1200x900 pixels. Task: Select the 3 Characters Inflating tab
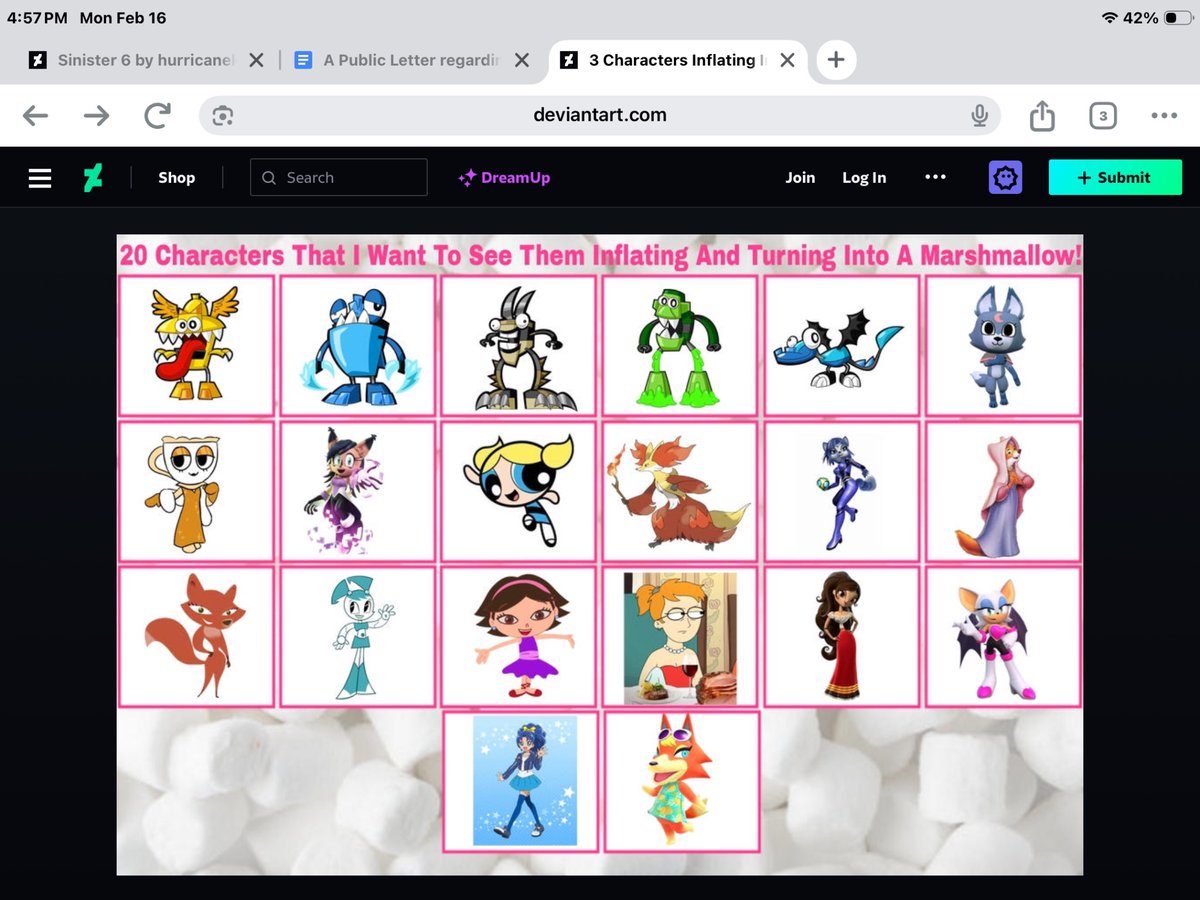point(664,60)
